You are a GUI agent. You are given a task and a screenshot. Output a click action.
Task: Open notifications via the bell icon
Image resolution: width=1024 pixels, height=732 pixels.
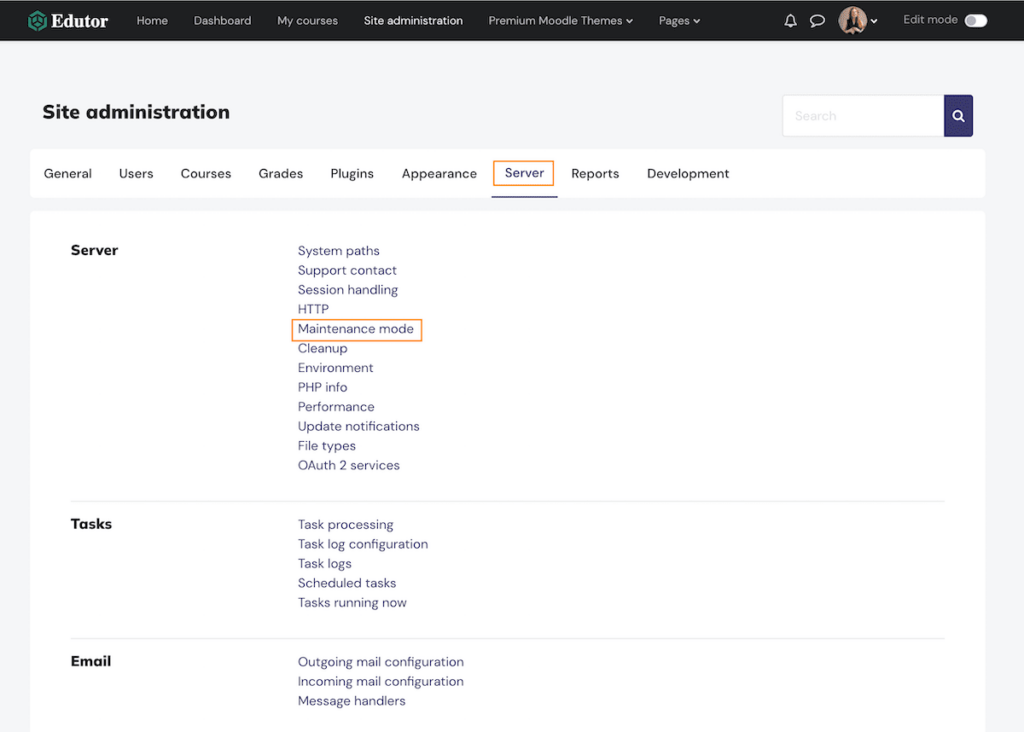point(790,20)
